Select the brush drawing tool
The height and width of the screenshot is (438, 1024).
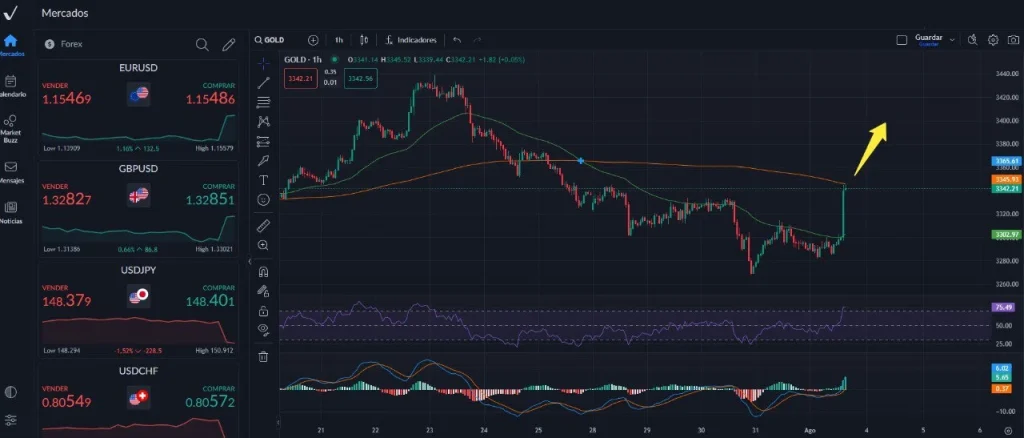click(x=263, y=161)
